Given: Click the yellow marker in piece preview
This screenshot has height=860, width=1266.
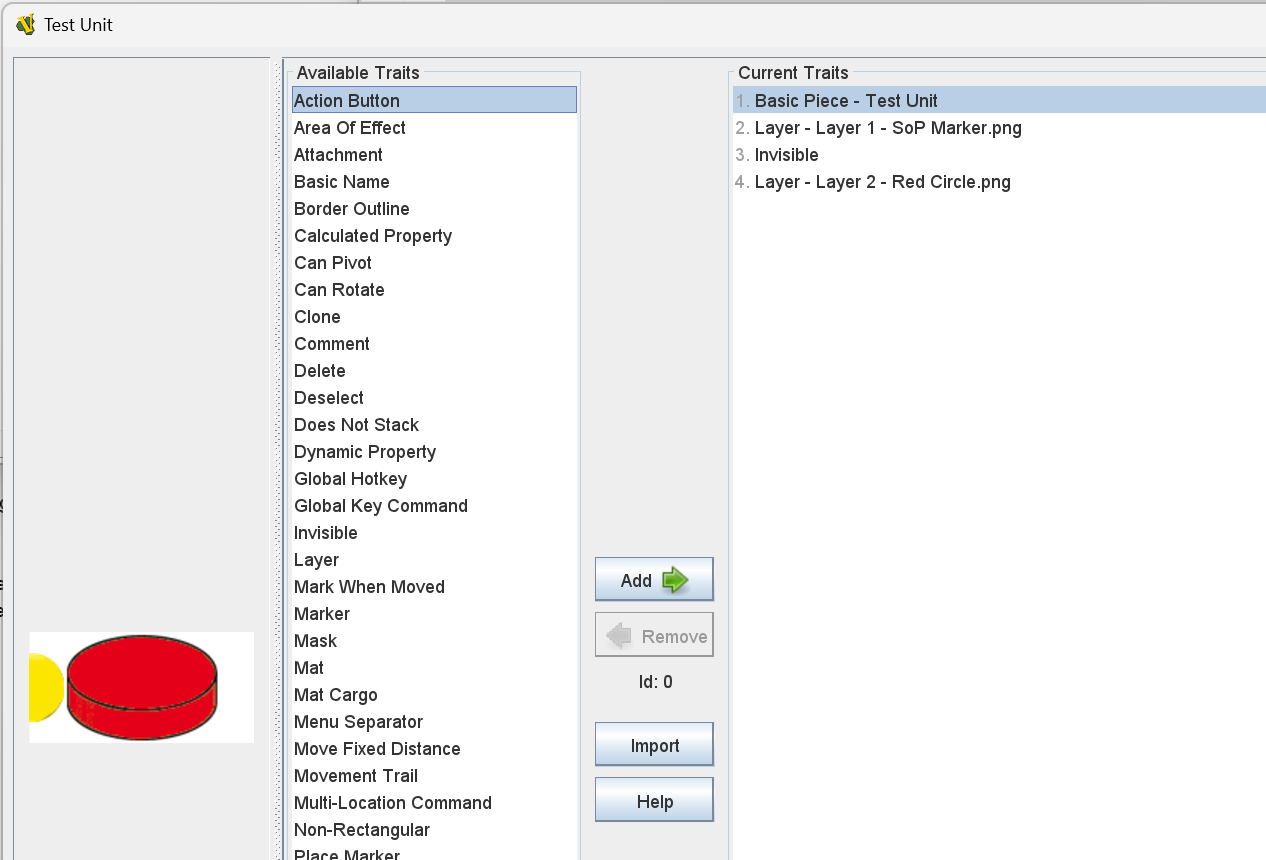Looking at the screenshot, I should click(44, 687).
